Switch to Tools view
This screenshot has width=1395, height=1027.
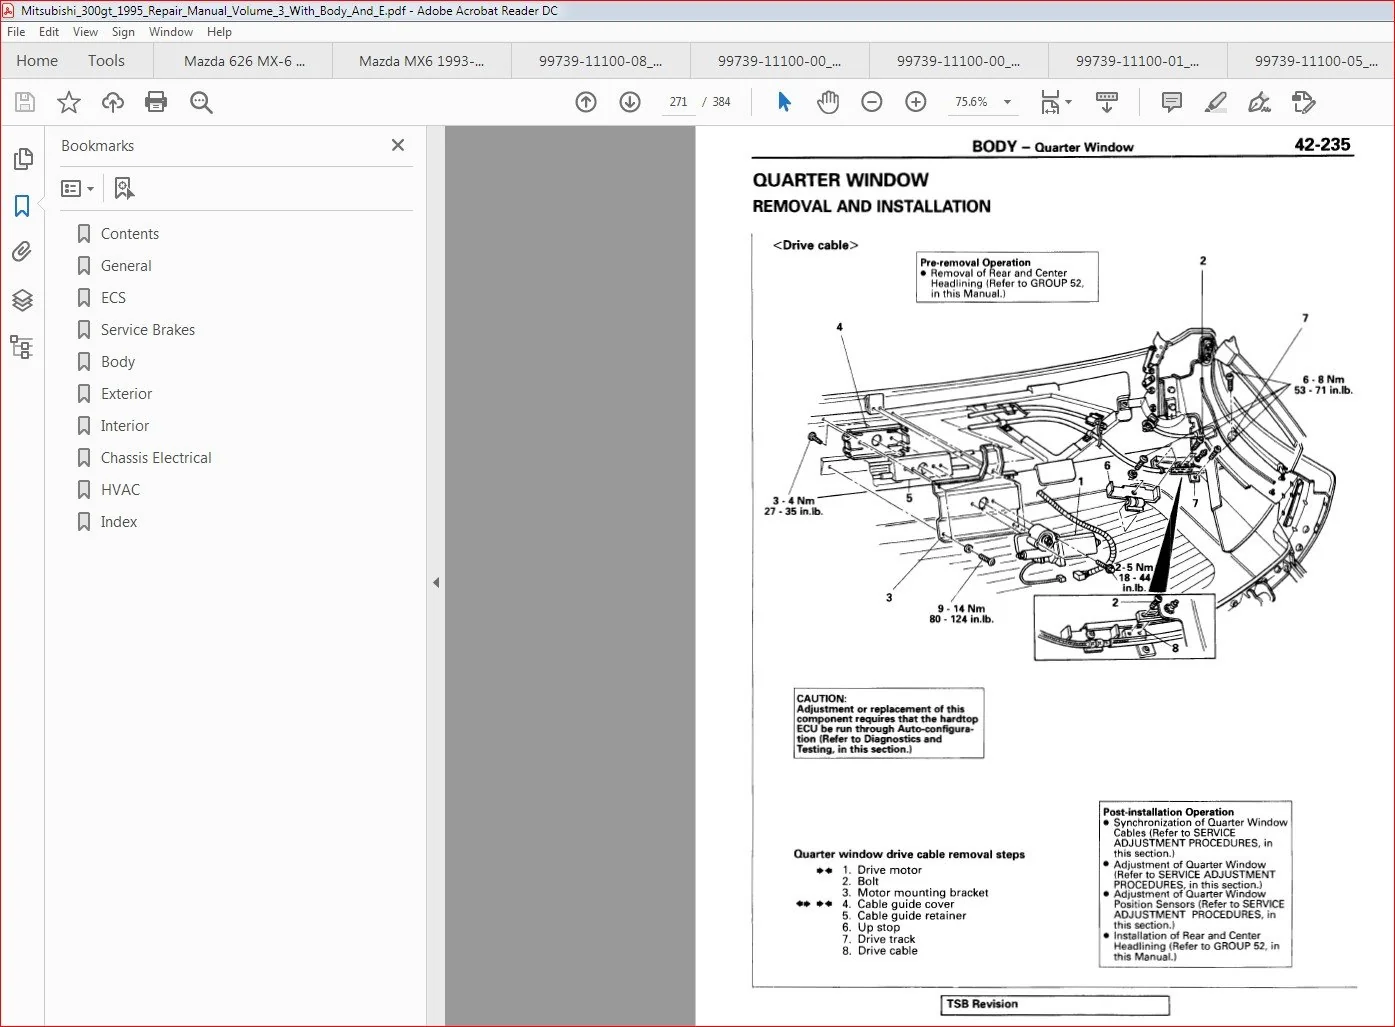point(106,61)
